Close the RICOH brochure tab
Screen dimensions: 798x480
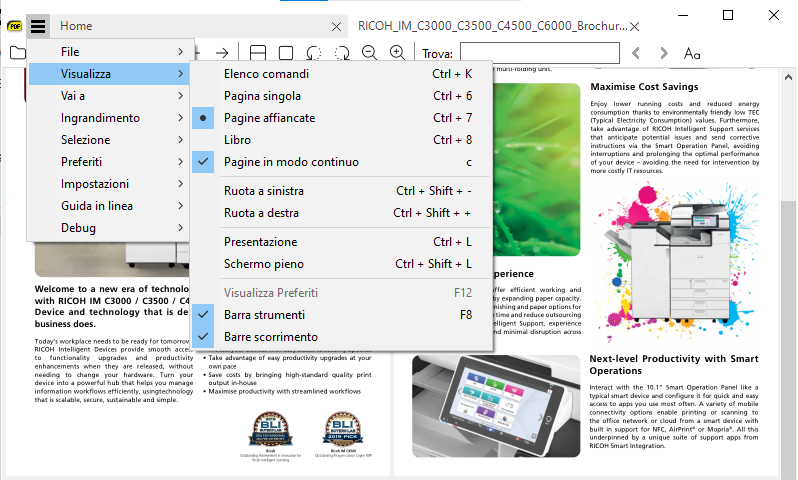coord(634,26)
